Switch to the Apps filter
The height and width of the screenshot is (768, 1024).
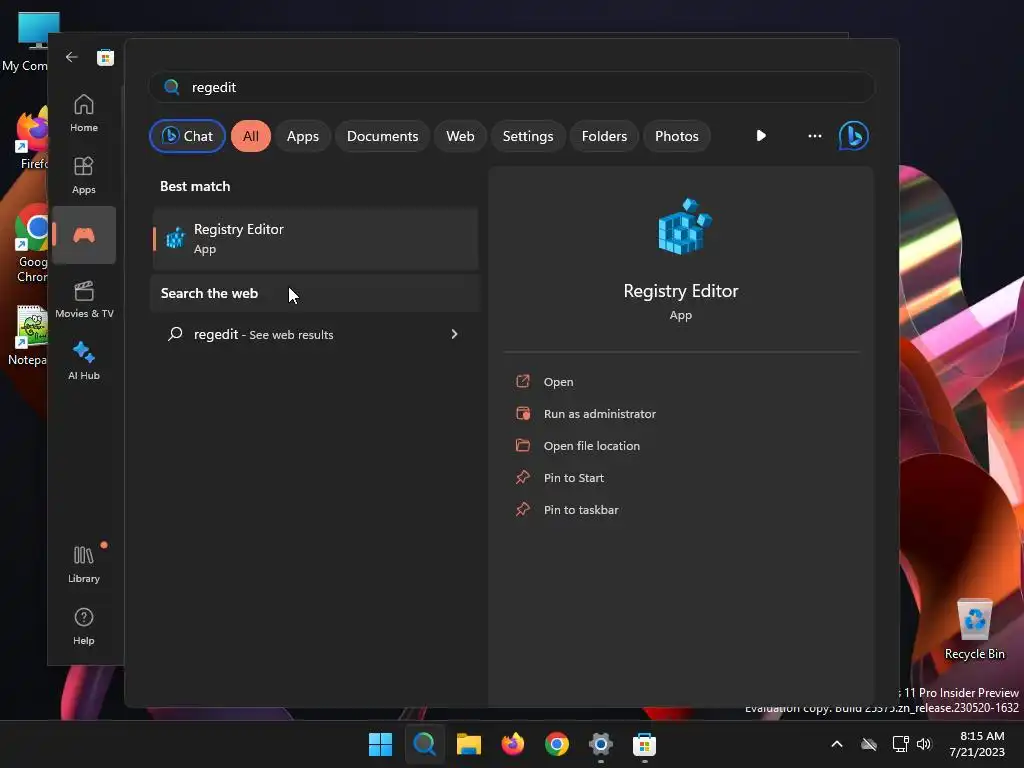point(303,136)
